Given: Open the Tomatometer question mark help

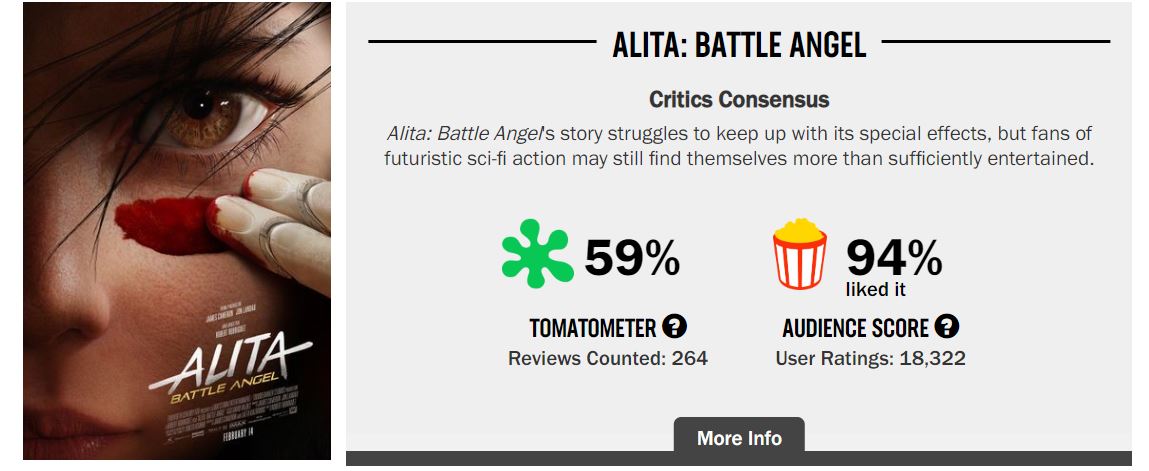Looking at the screenshot, I should click(x=675, y=327).
